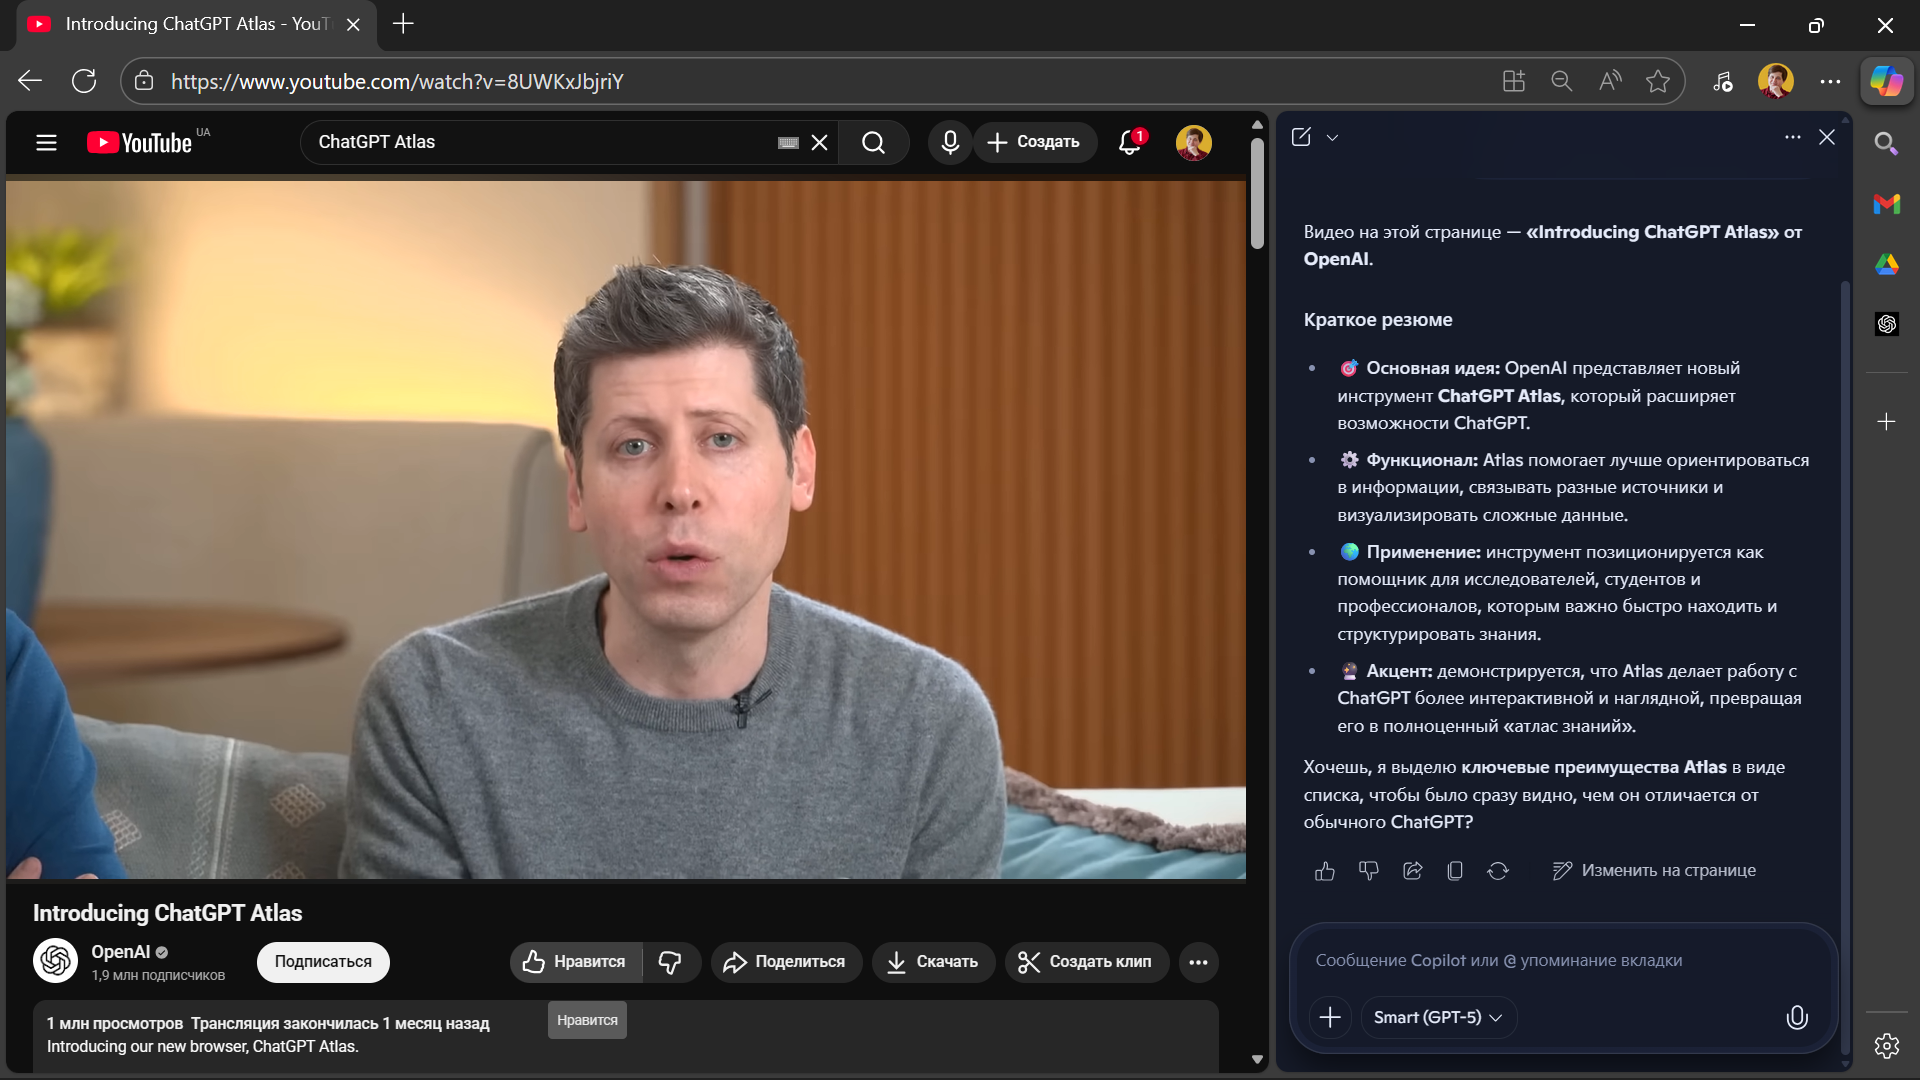Viewport: 1920px width, 1080px height.
Task: Expand new chat chevron in Copilot pane
Action: point(1332,138)
